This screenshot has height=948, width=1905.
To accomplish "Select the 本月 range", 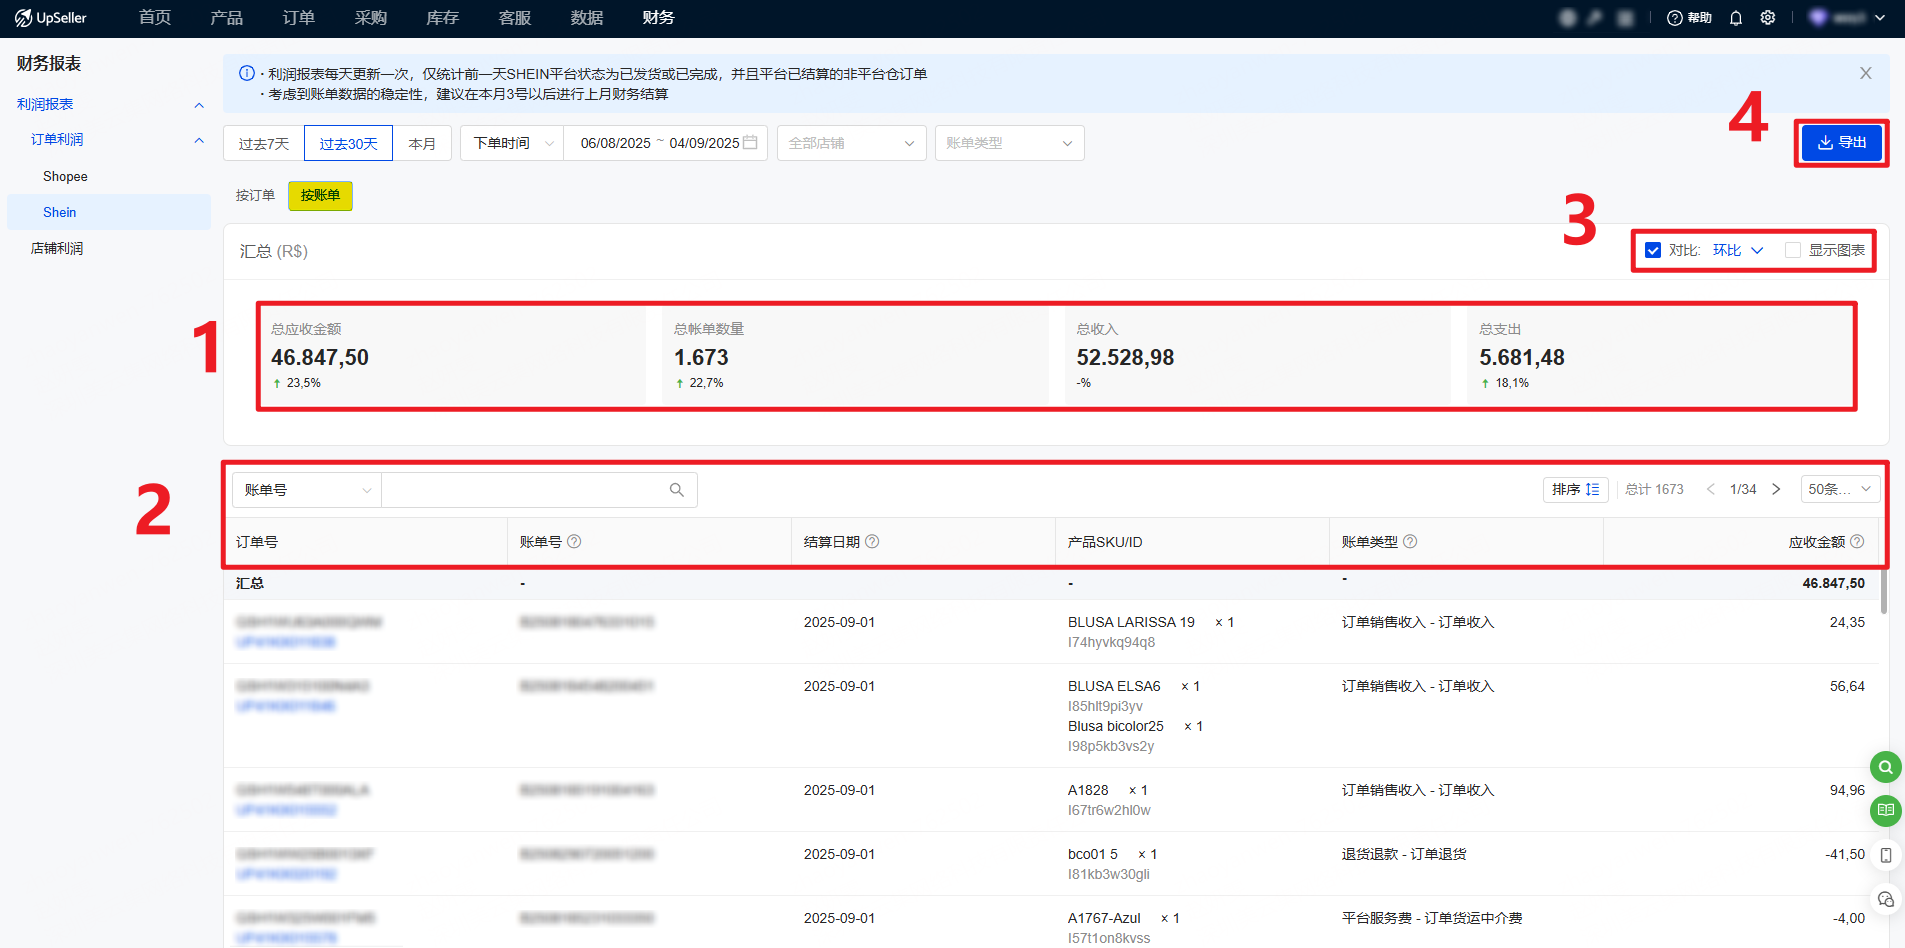I will (422, 143).
